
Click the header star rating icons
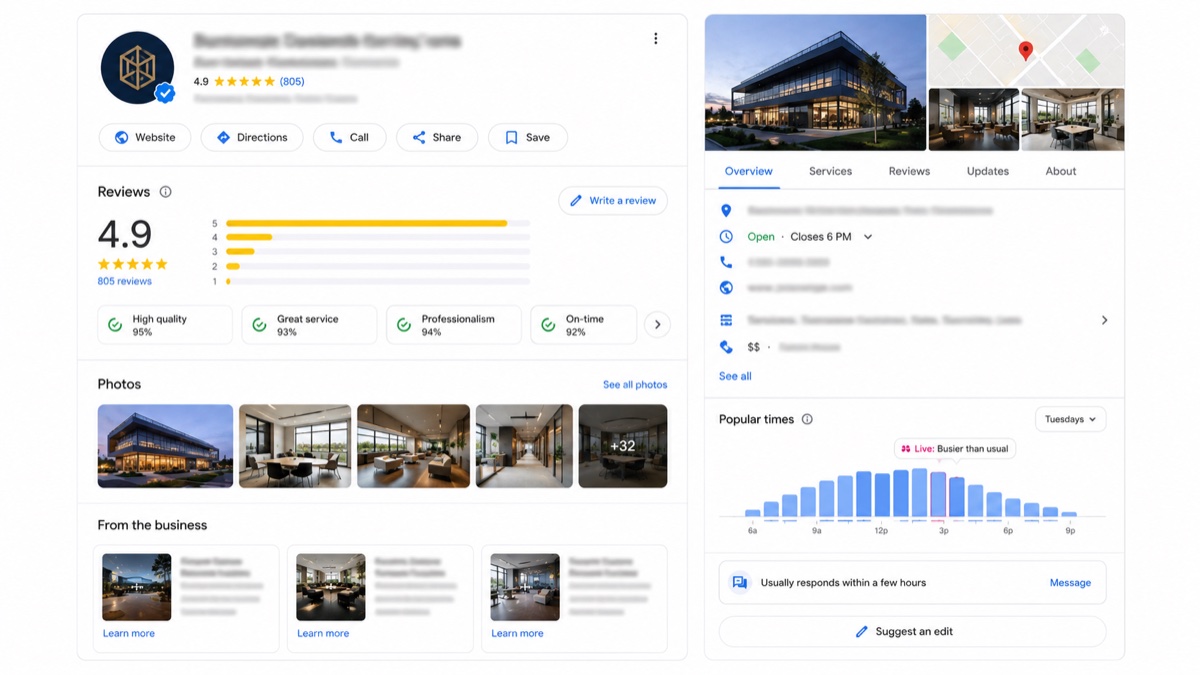(244, 82)
